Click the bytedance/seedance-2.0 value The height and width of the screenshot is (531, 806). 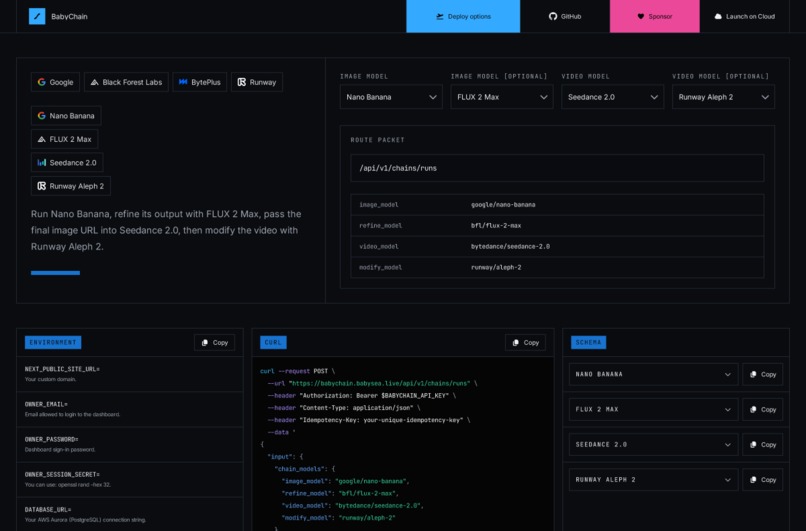pyautogui.click(x=510, y=247)
